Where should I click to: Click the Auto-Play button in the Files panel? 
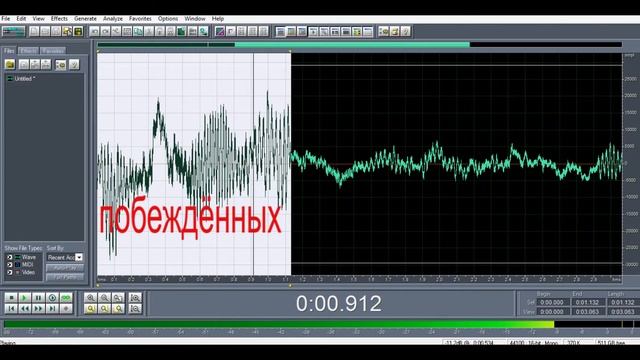[x=65, y=268]
